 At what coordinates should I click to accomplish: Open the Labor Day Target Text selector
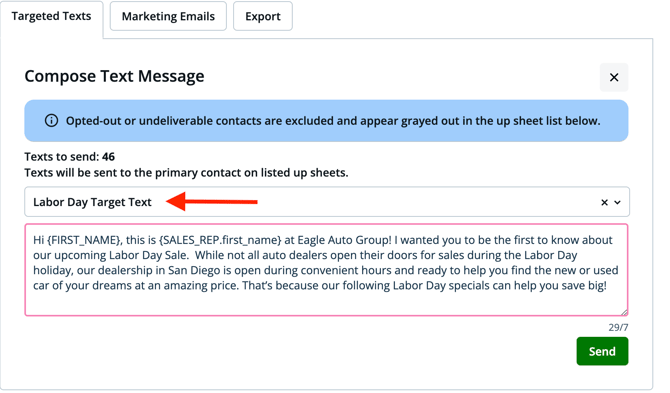[x=327, y=202]
